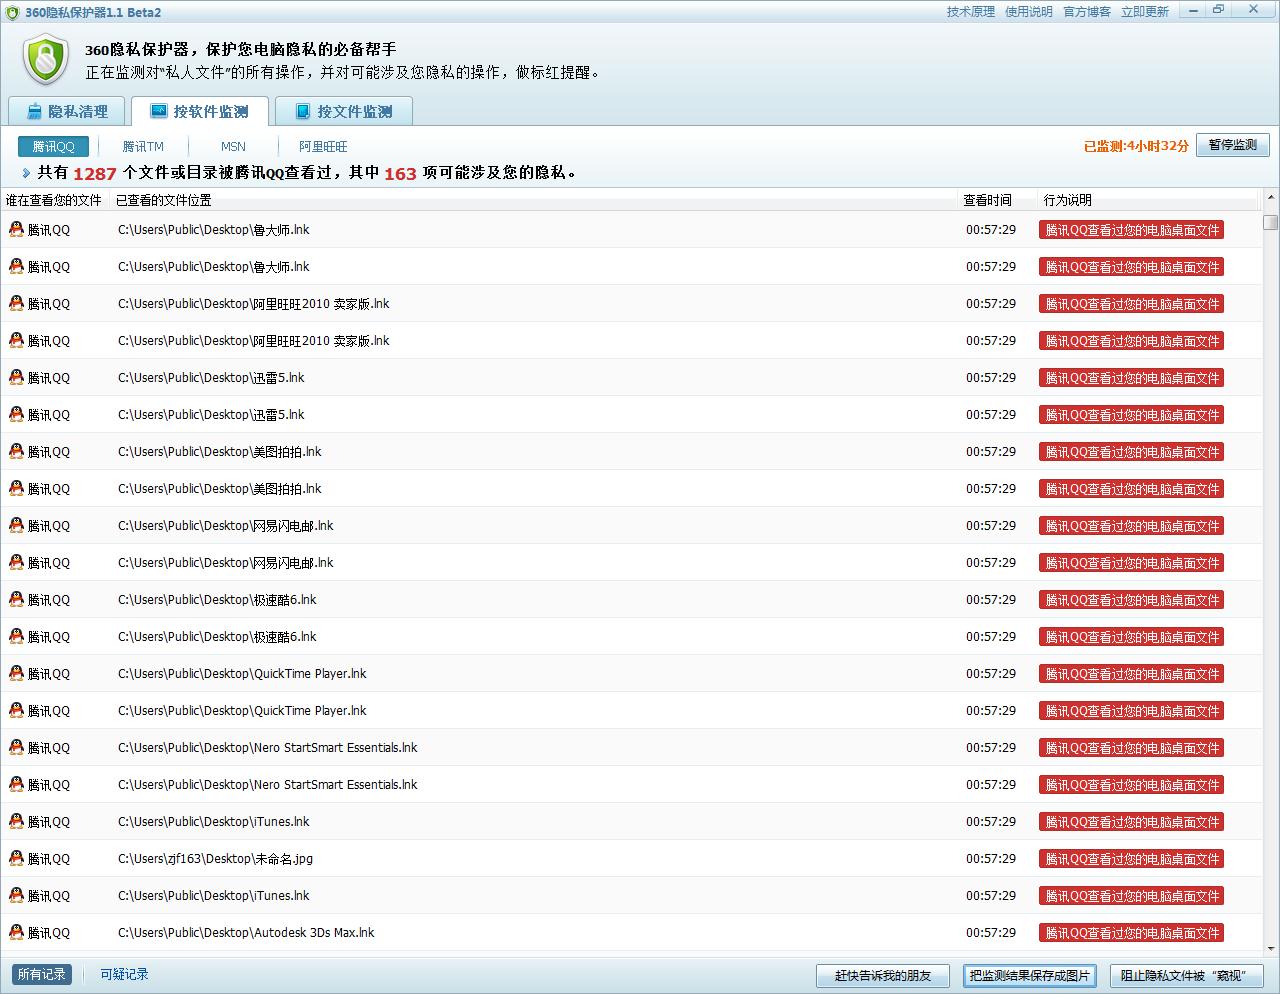Open the 技术原理 link
The width and height of the screenshot is (1280, 994).
coord(970,12)
